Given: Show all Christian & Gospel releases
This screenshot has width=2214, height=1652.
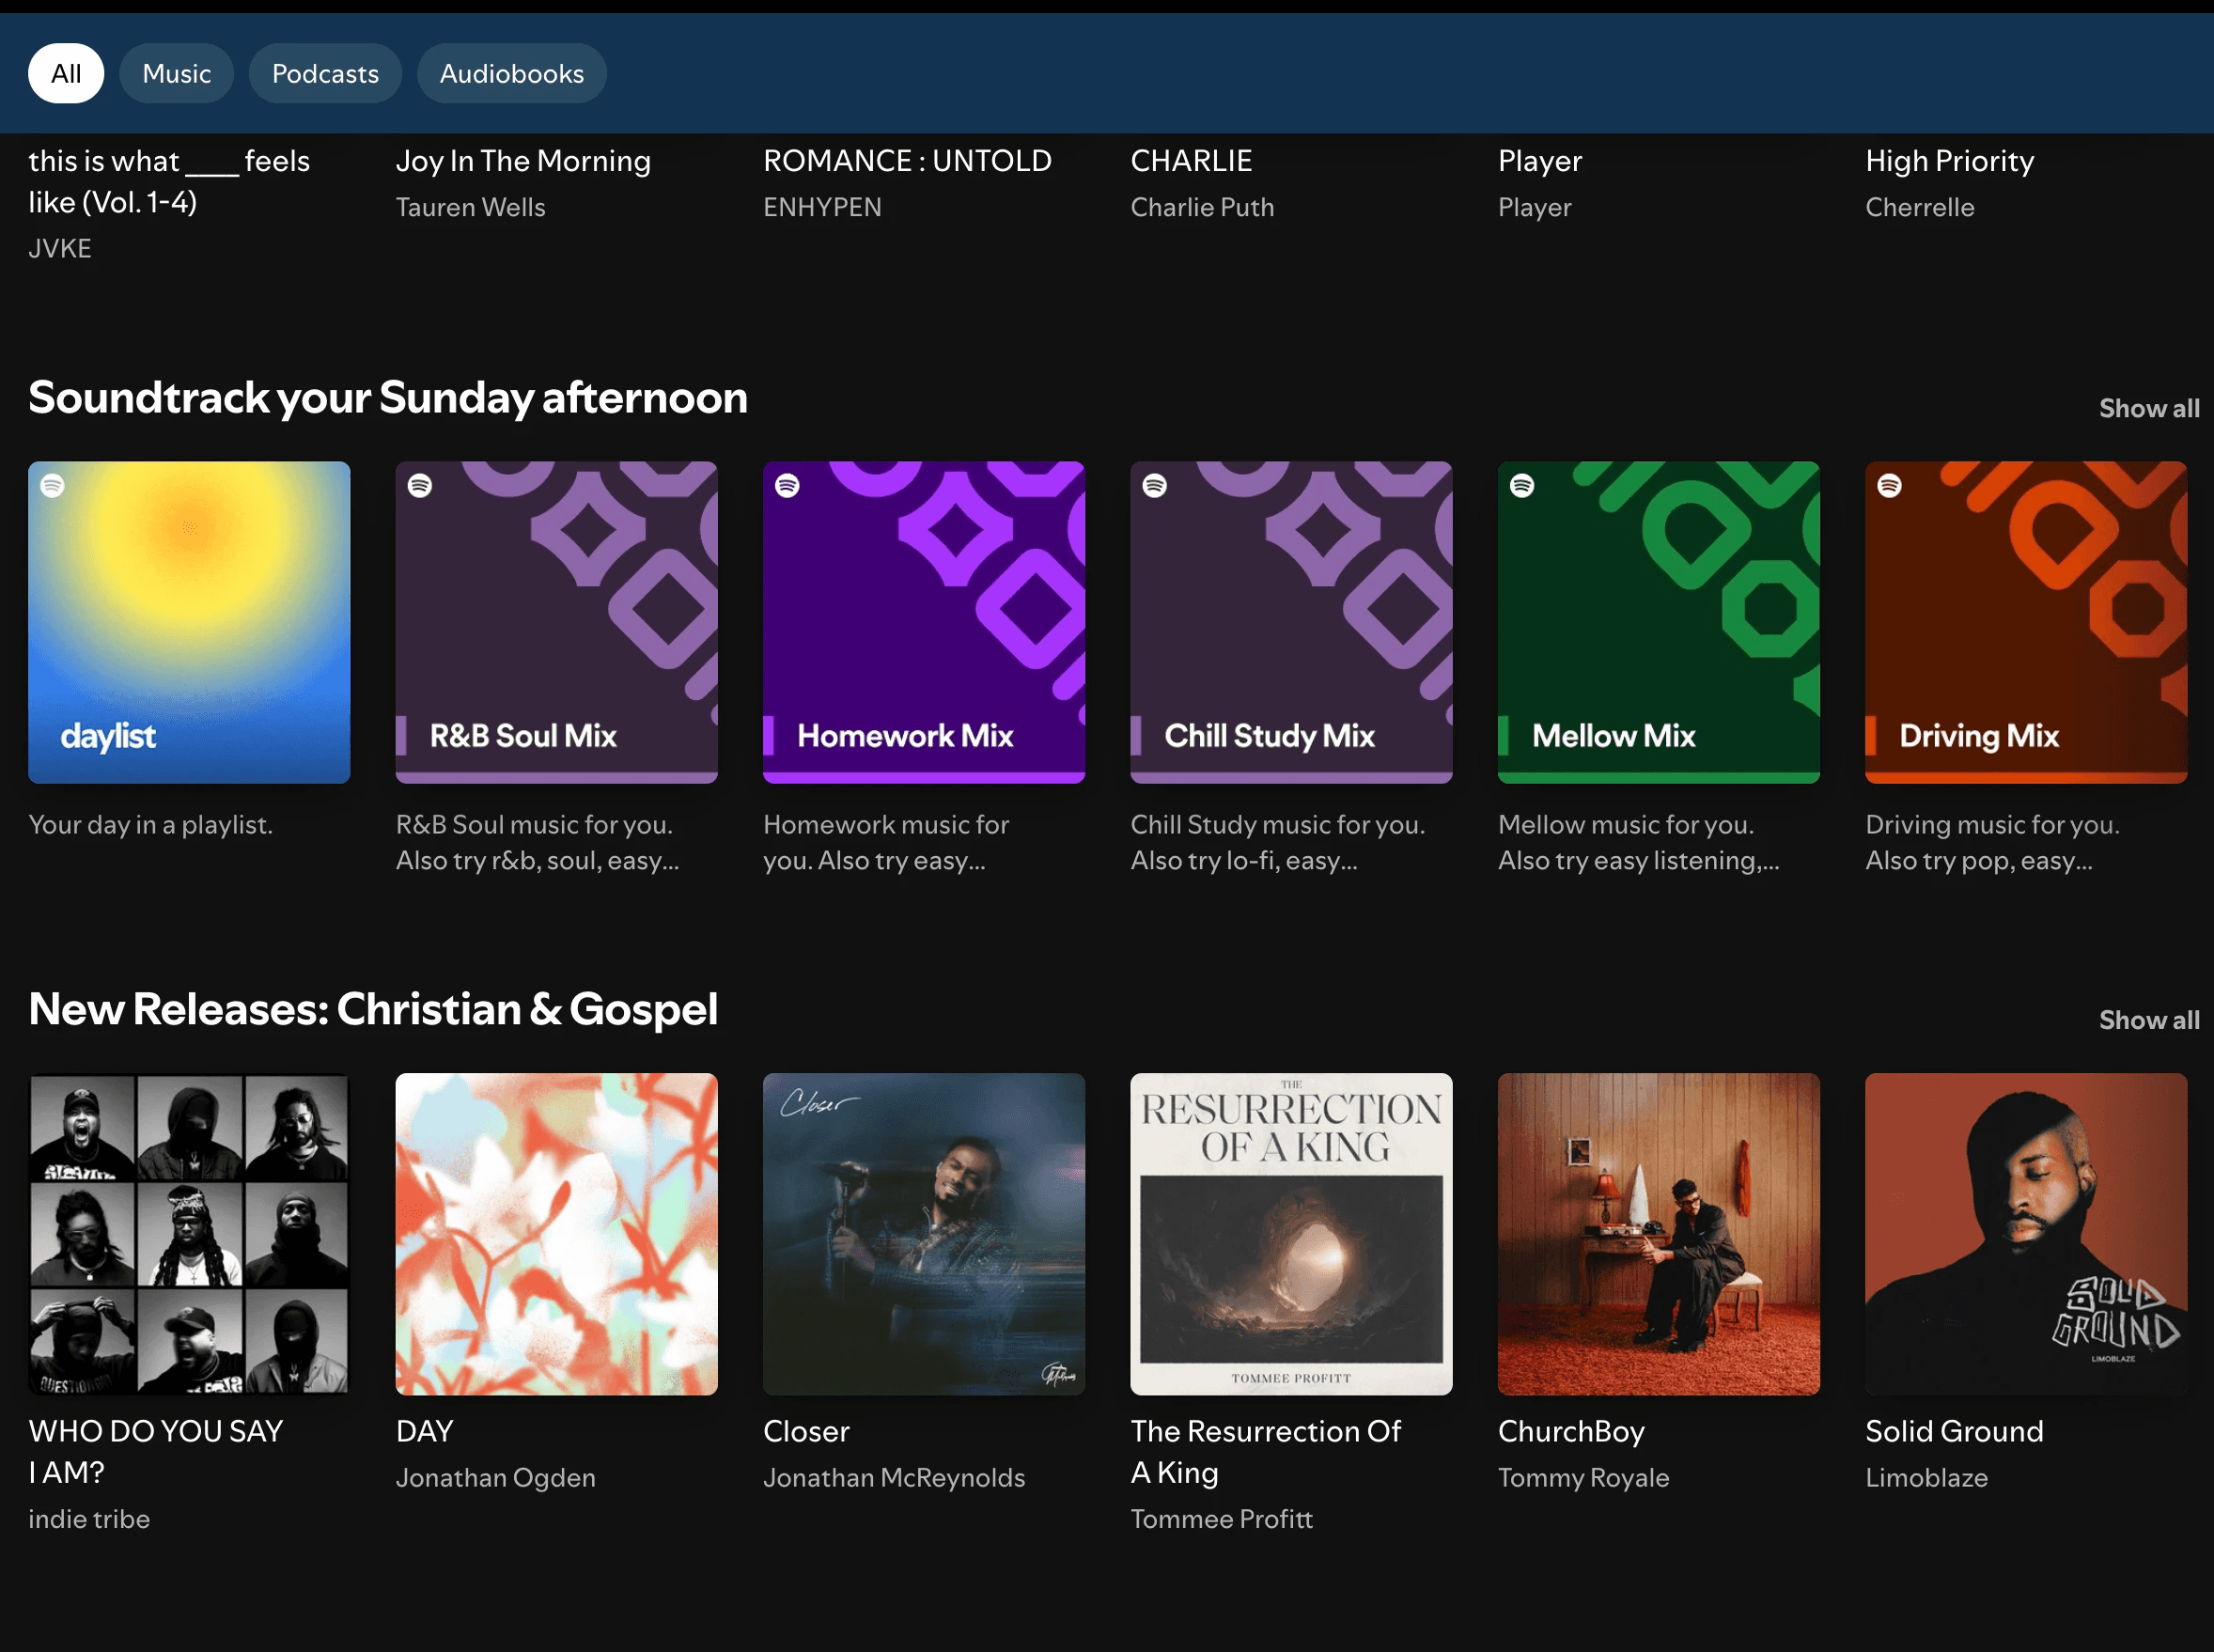Looking at the screenshot, I should pyautogui.click(x=2148, y=1020).
